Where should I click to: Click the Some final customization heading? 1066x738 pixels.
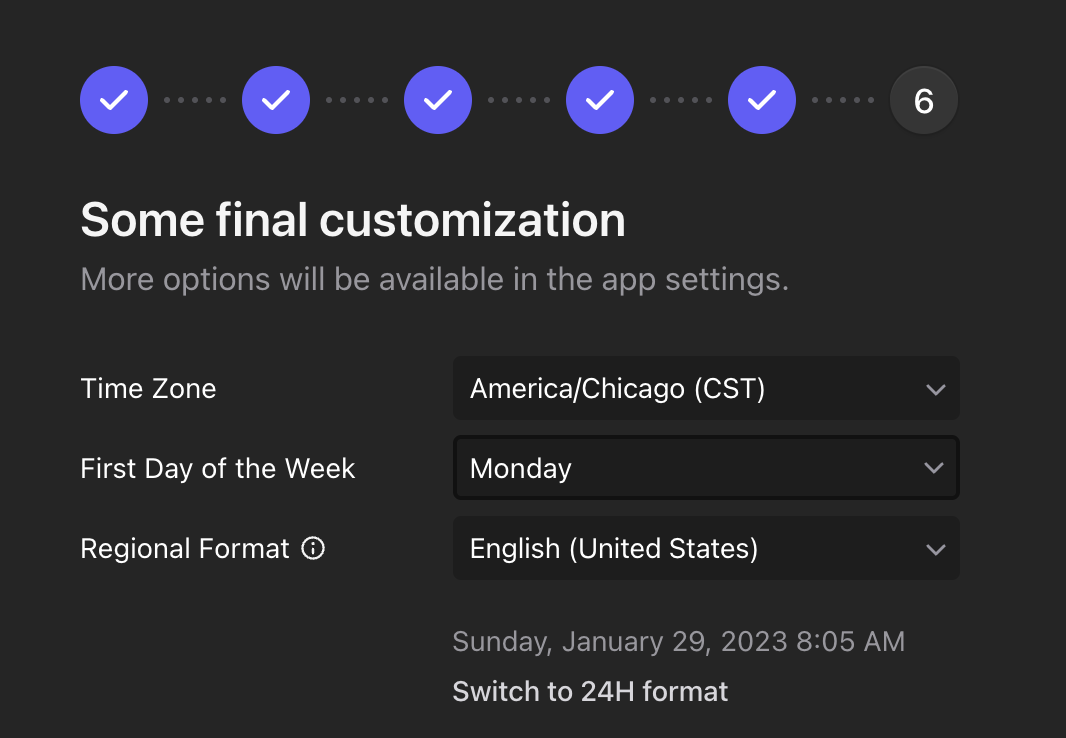tap(352, 219)
